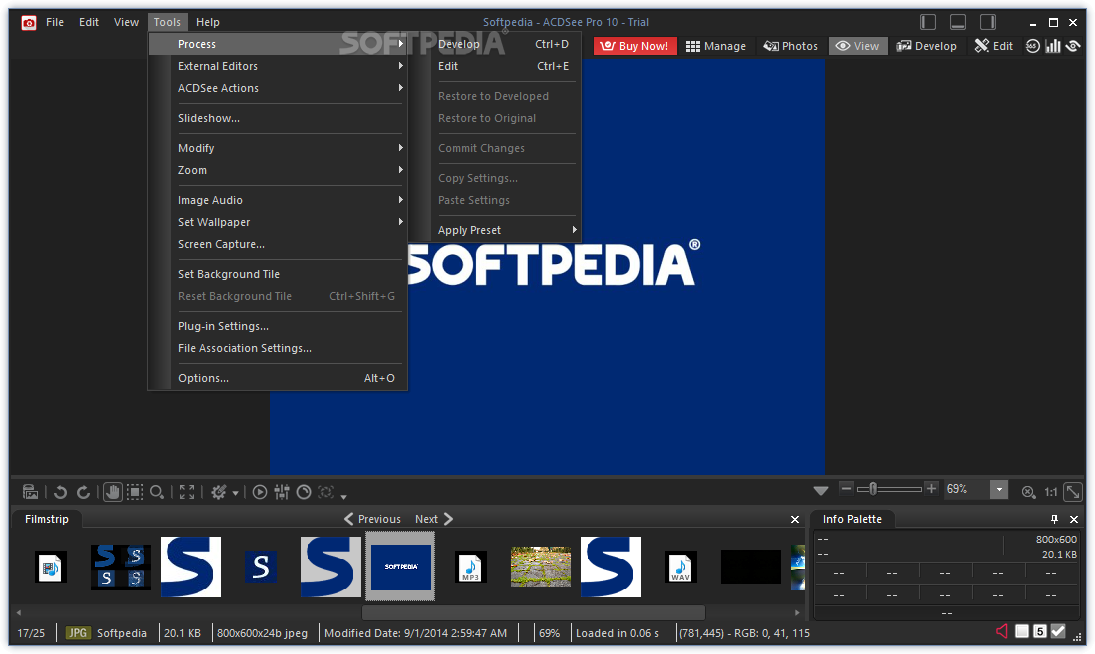The height and width of the screenshot is (654, 1095).
Task: Open the 69% zoom dropdown arrow
Action: (x=999, y=489)
